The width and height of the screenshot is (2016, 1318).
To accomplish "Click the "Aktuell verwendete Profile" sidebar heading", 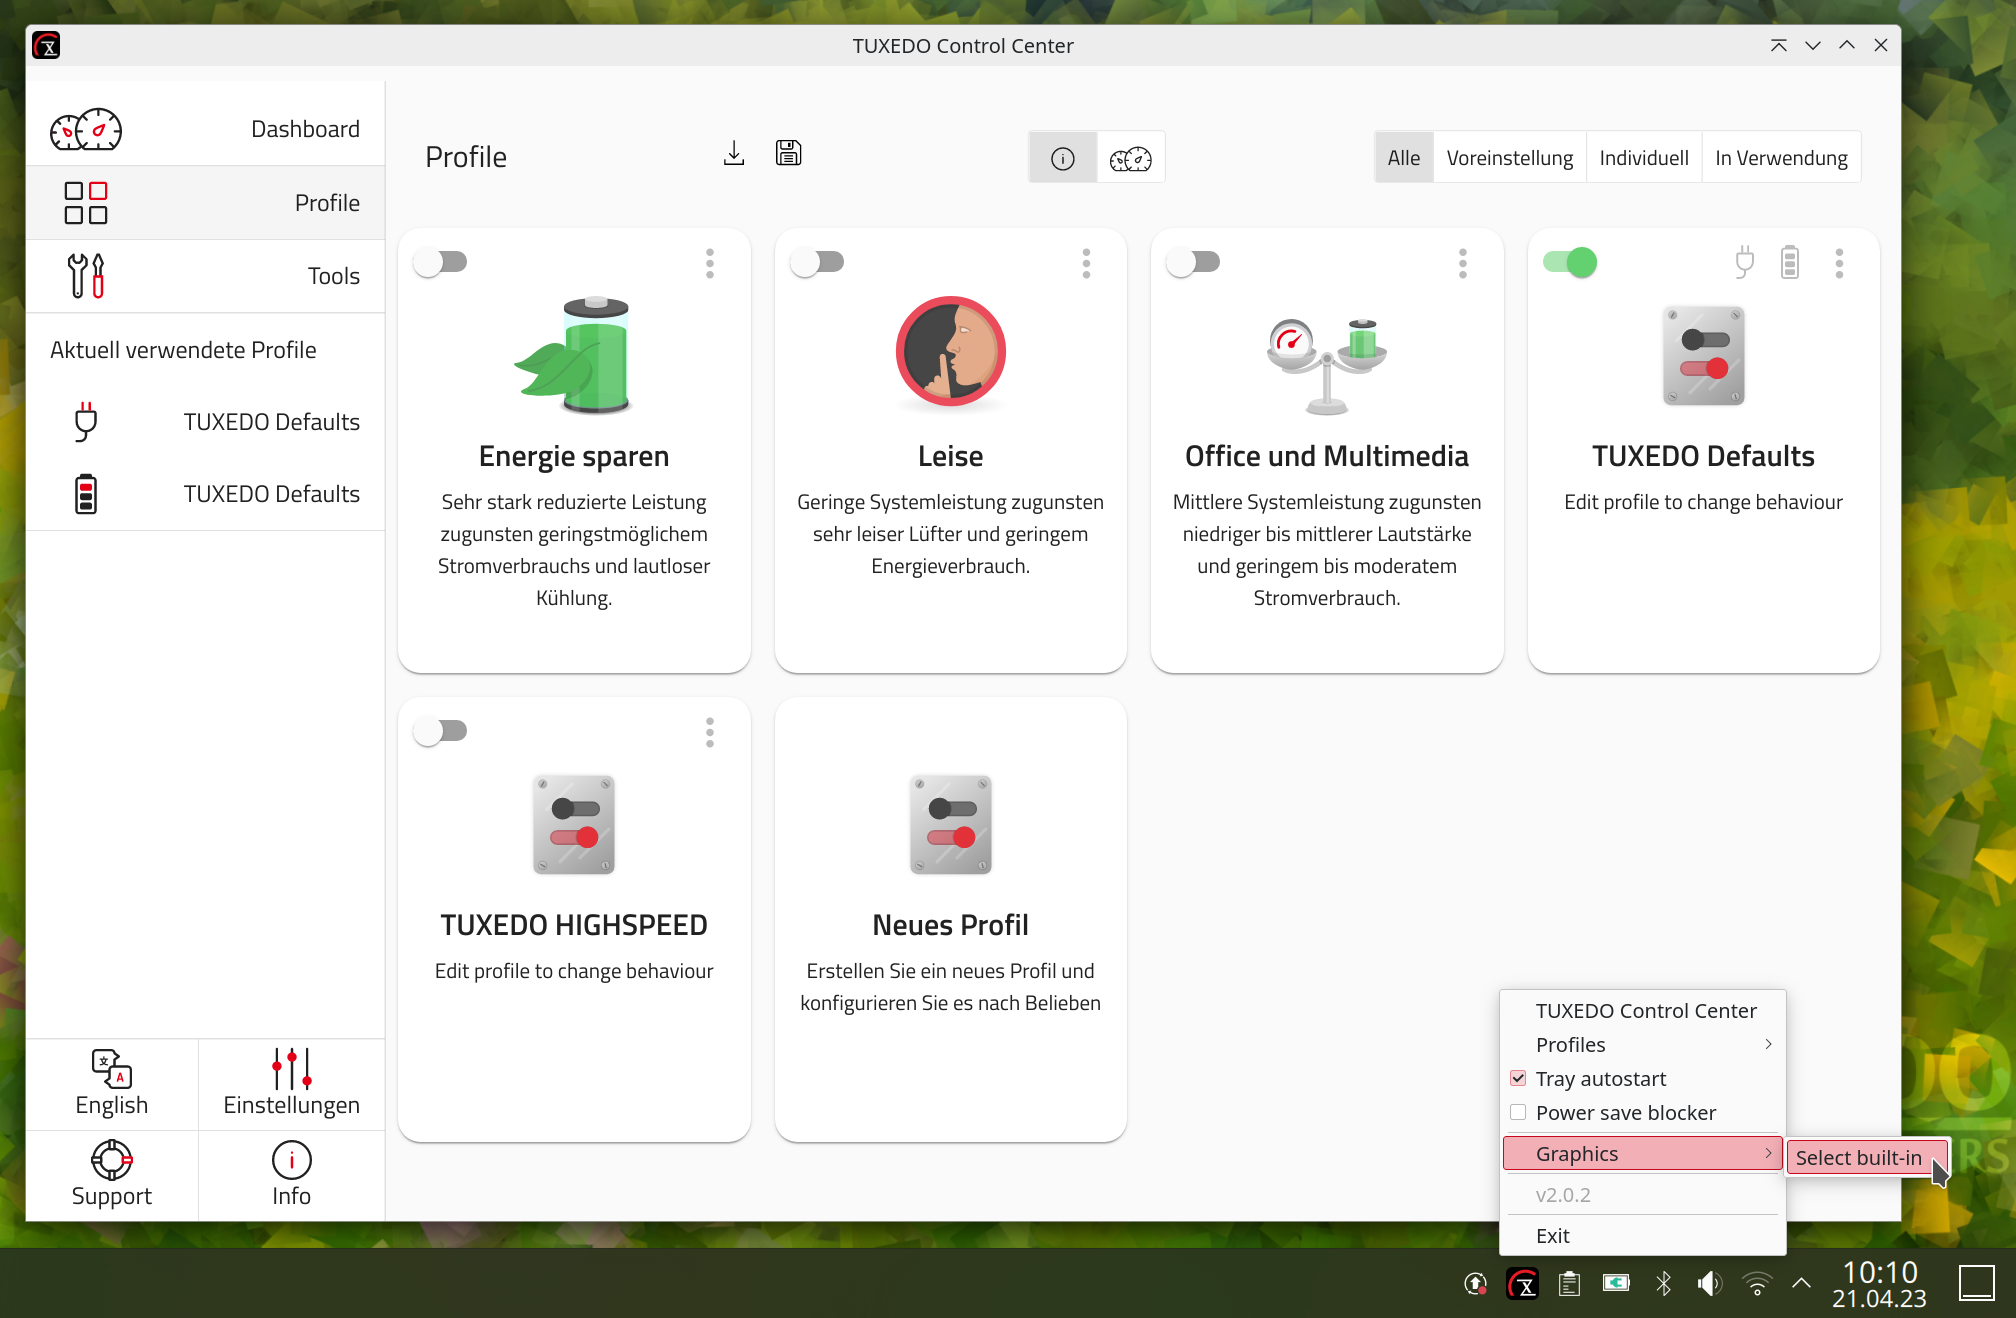I will (x=183, y=350).
